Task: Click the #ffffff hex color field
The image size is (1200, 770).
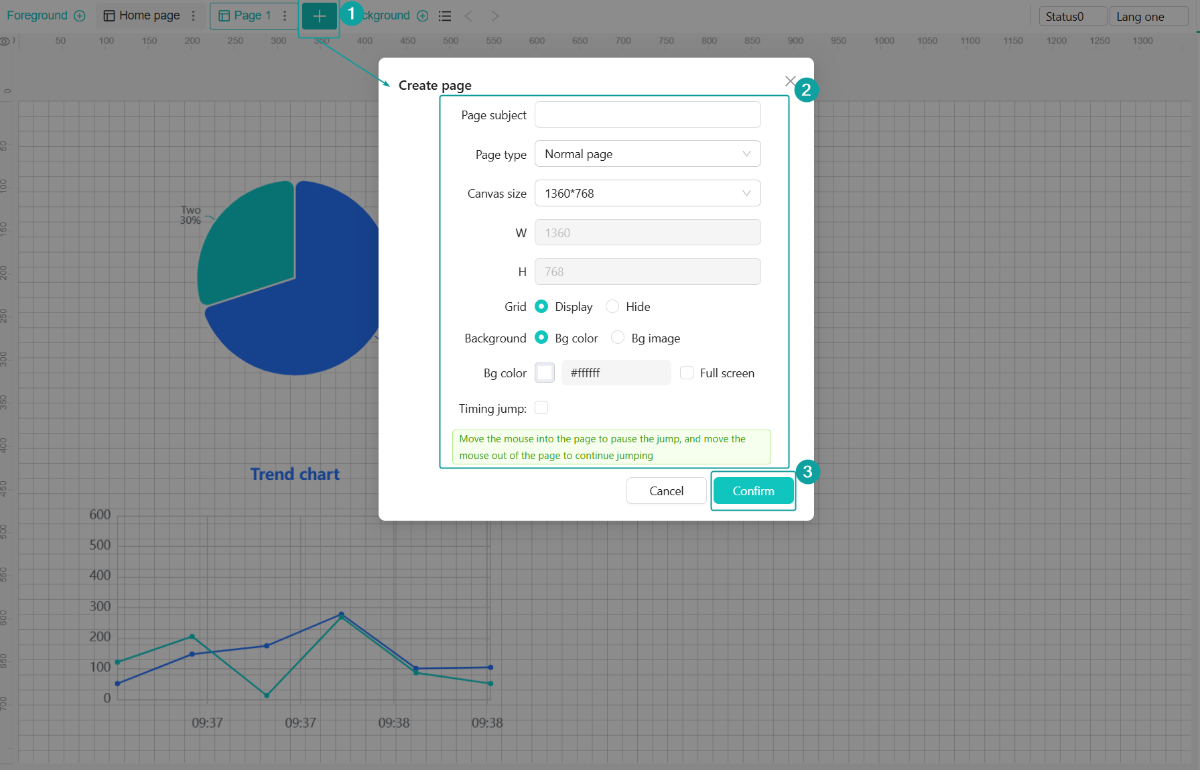Action: click(616, 373)
